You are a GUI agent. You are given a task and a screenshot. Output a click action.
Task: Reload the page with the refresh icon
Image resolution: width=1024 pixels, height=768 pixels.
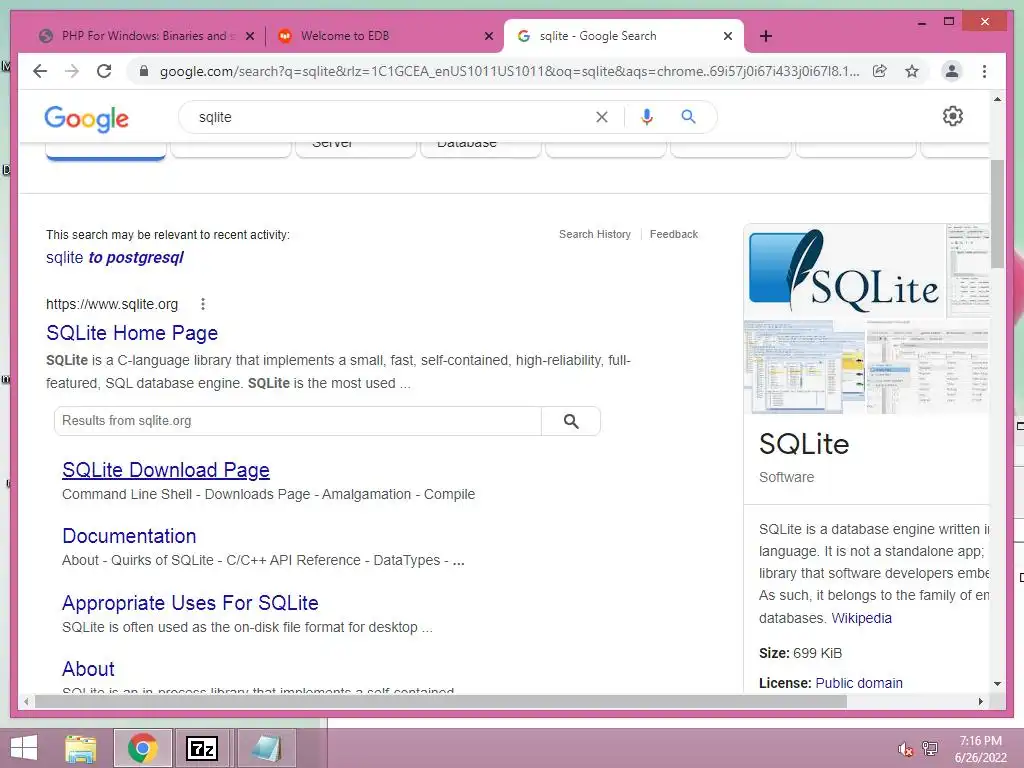(x=104, y=71)
